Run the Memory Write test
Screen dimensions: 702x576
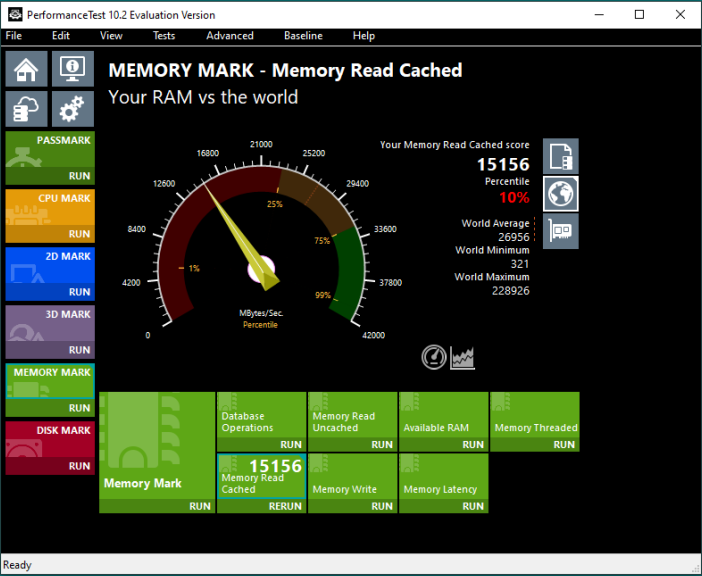coord(353,506)
